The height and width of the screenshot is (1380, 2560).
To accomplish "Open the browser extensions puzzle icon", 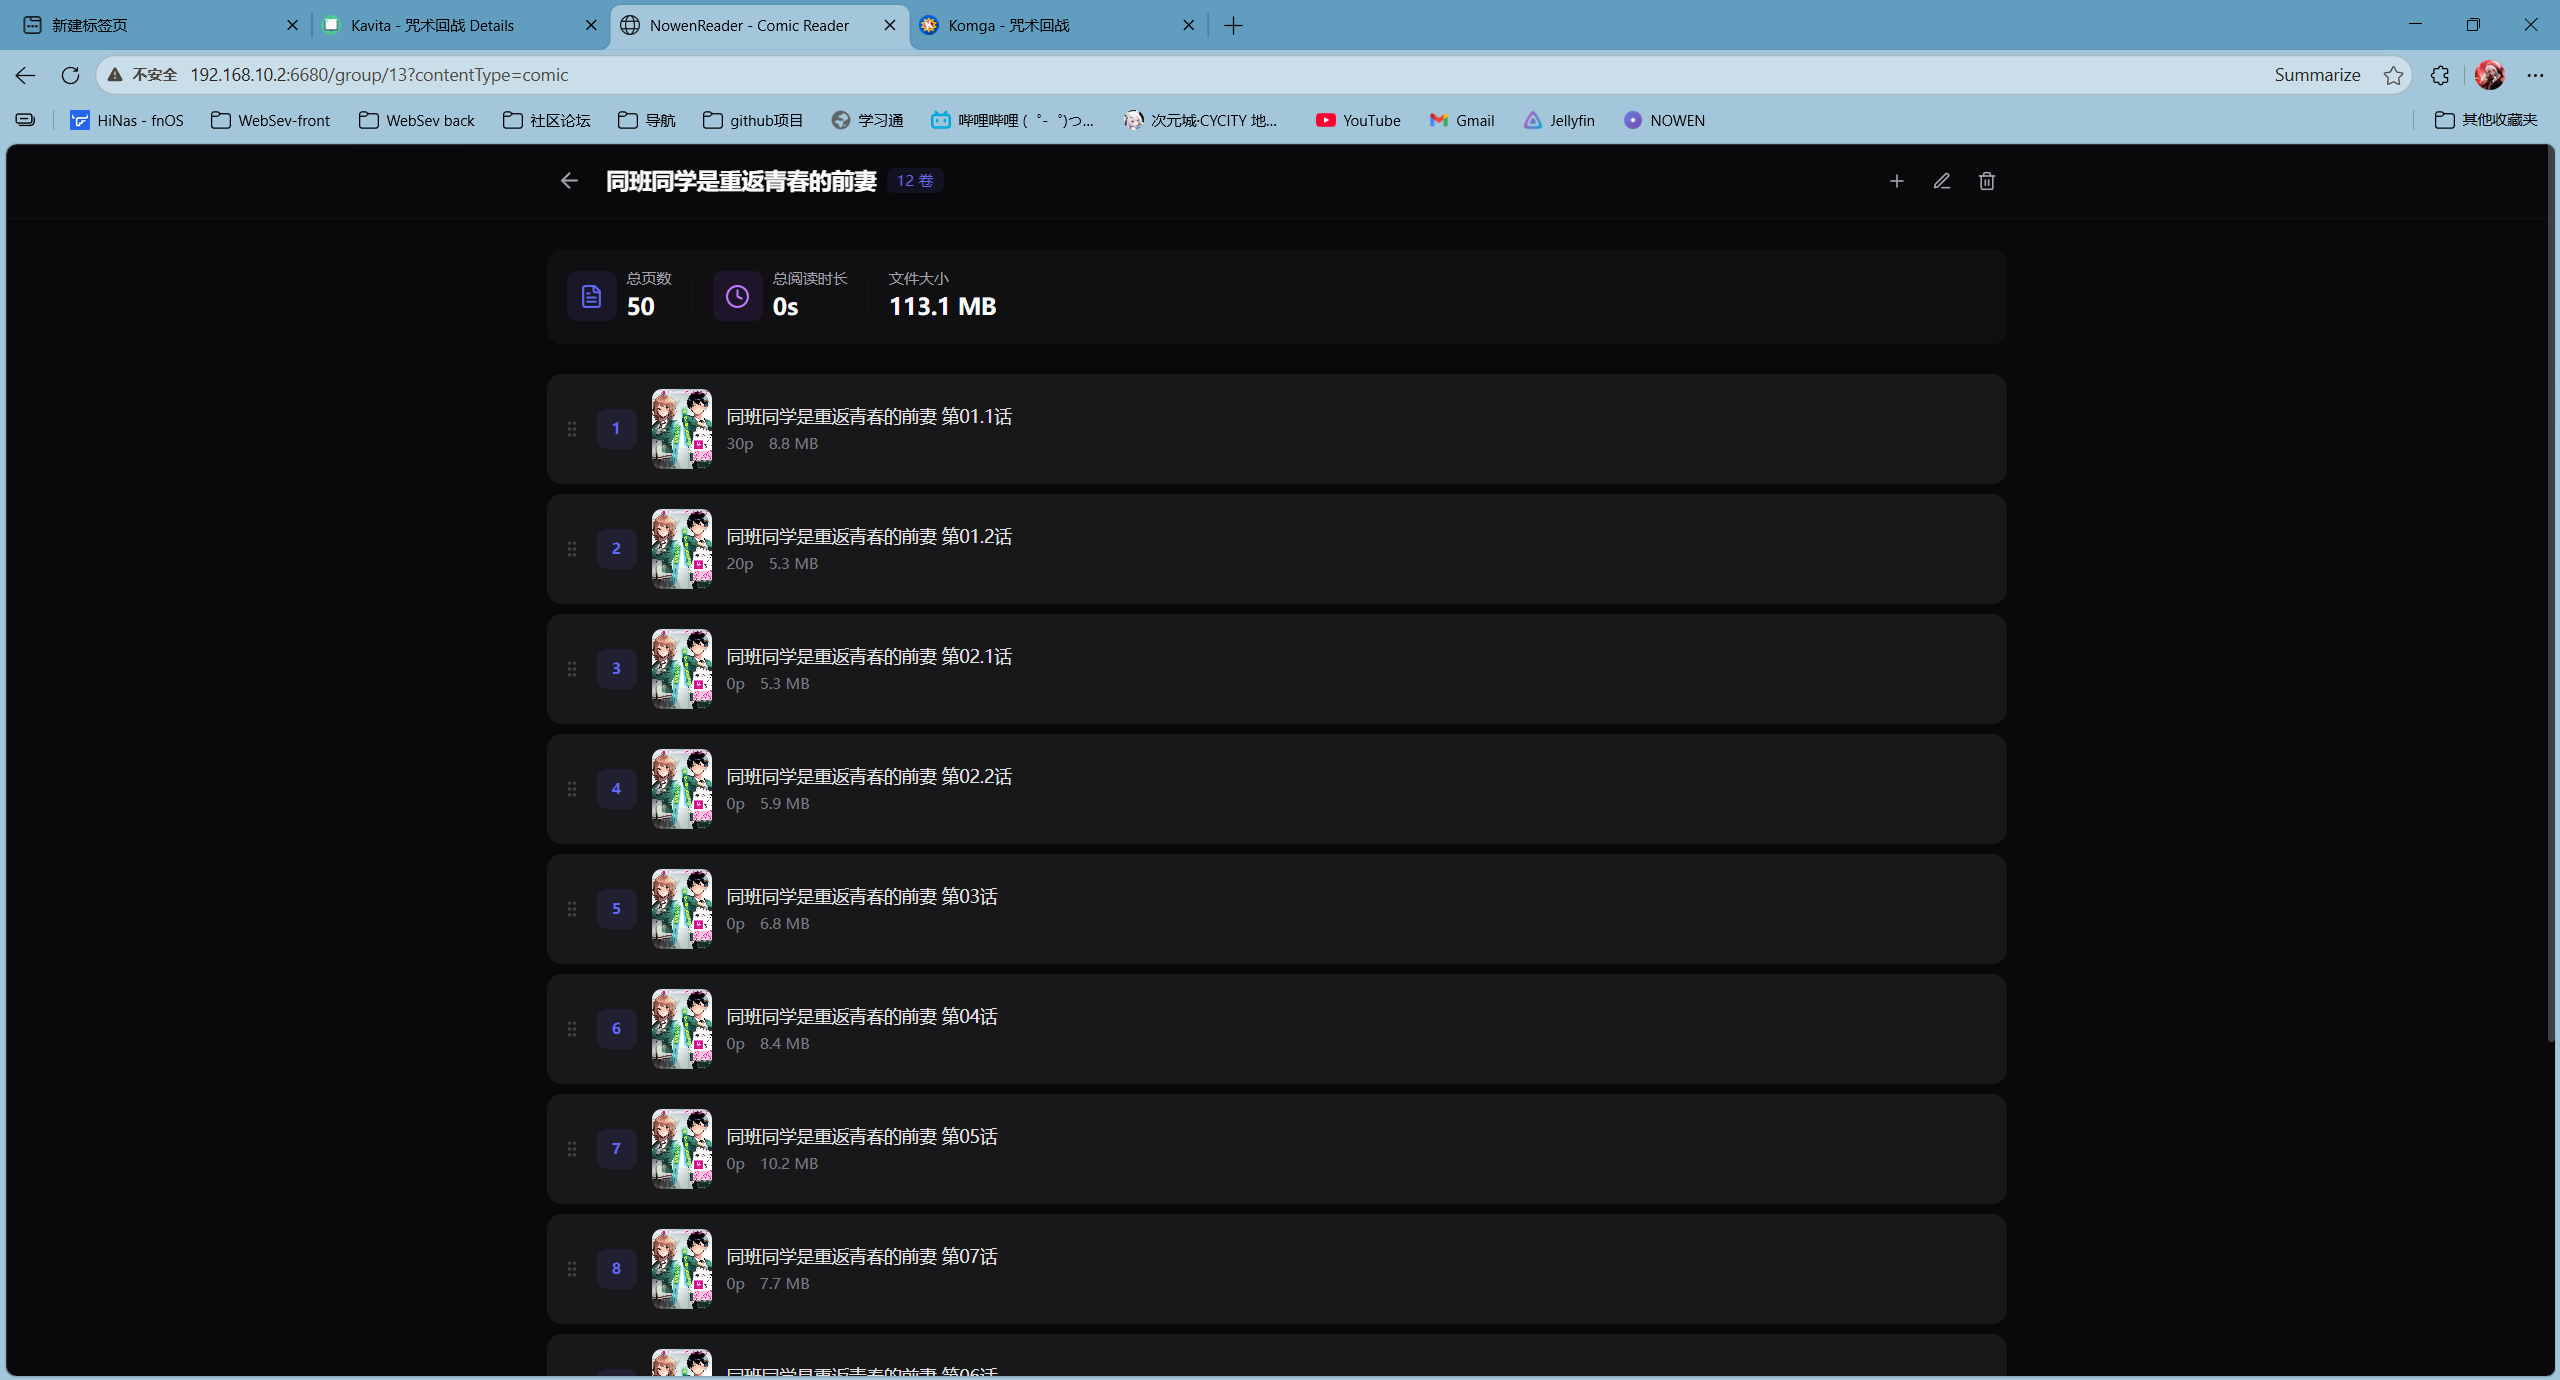I will click(x=2440, y=75).
